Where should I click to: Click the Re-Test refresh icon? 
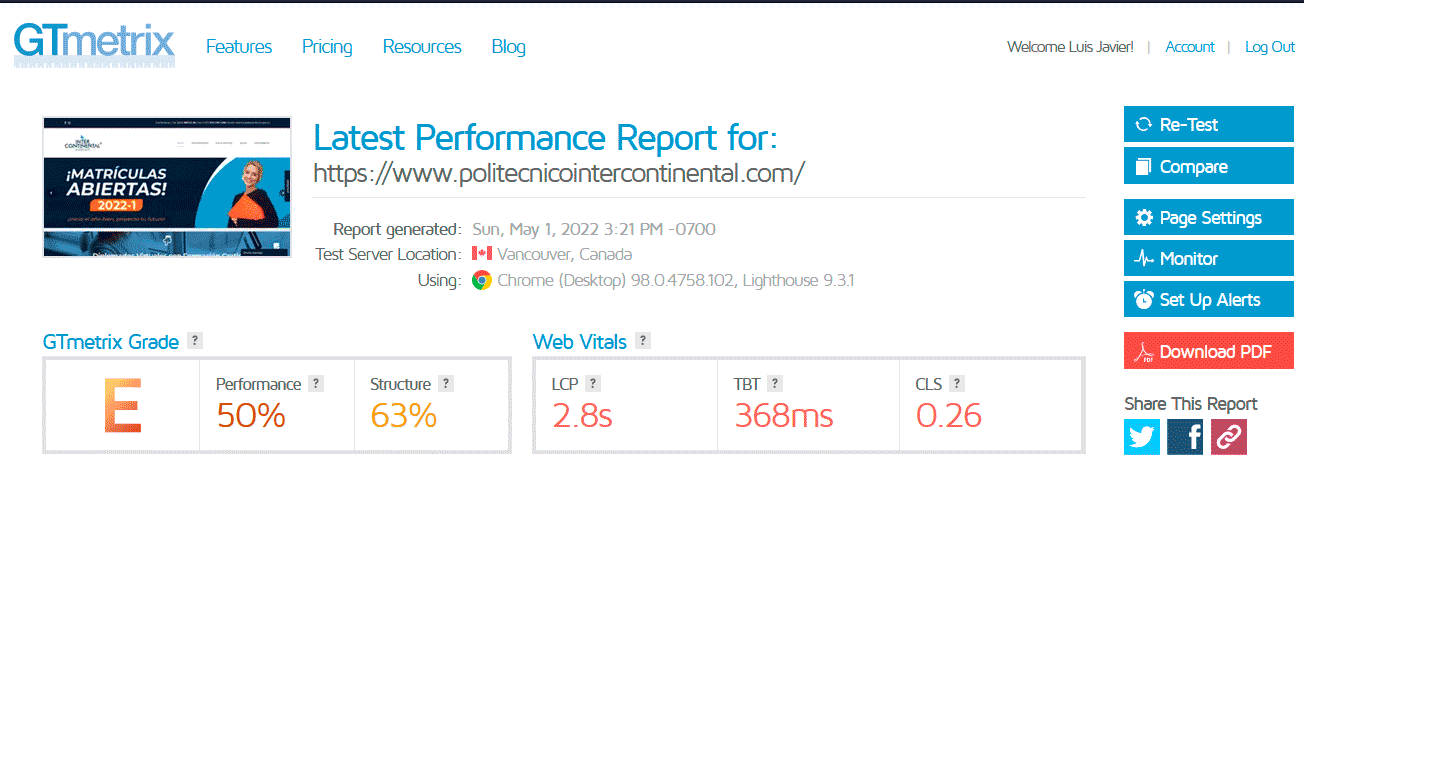click(1141, 124)
